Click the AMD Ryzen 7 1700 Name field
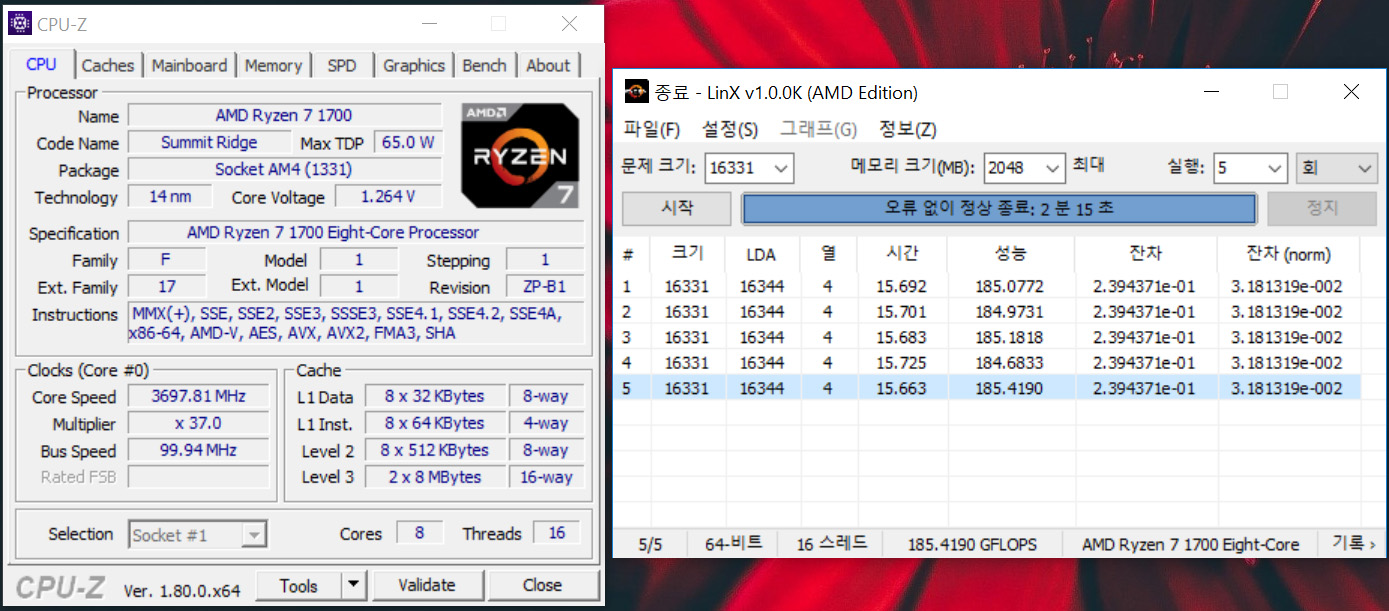Image resolution: width=1389 pixels, height=611 pixels. pos(284,115)
